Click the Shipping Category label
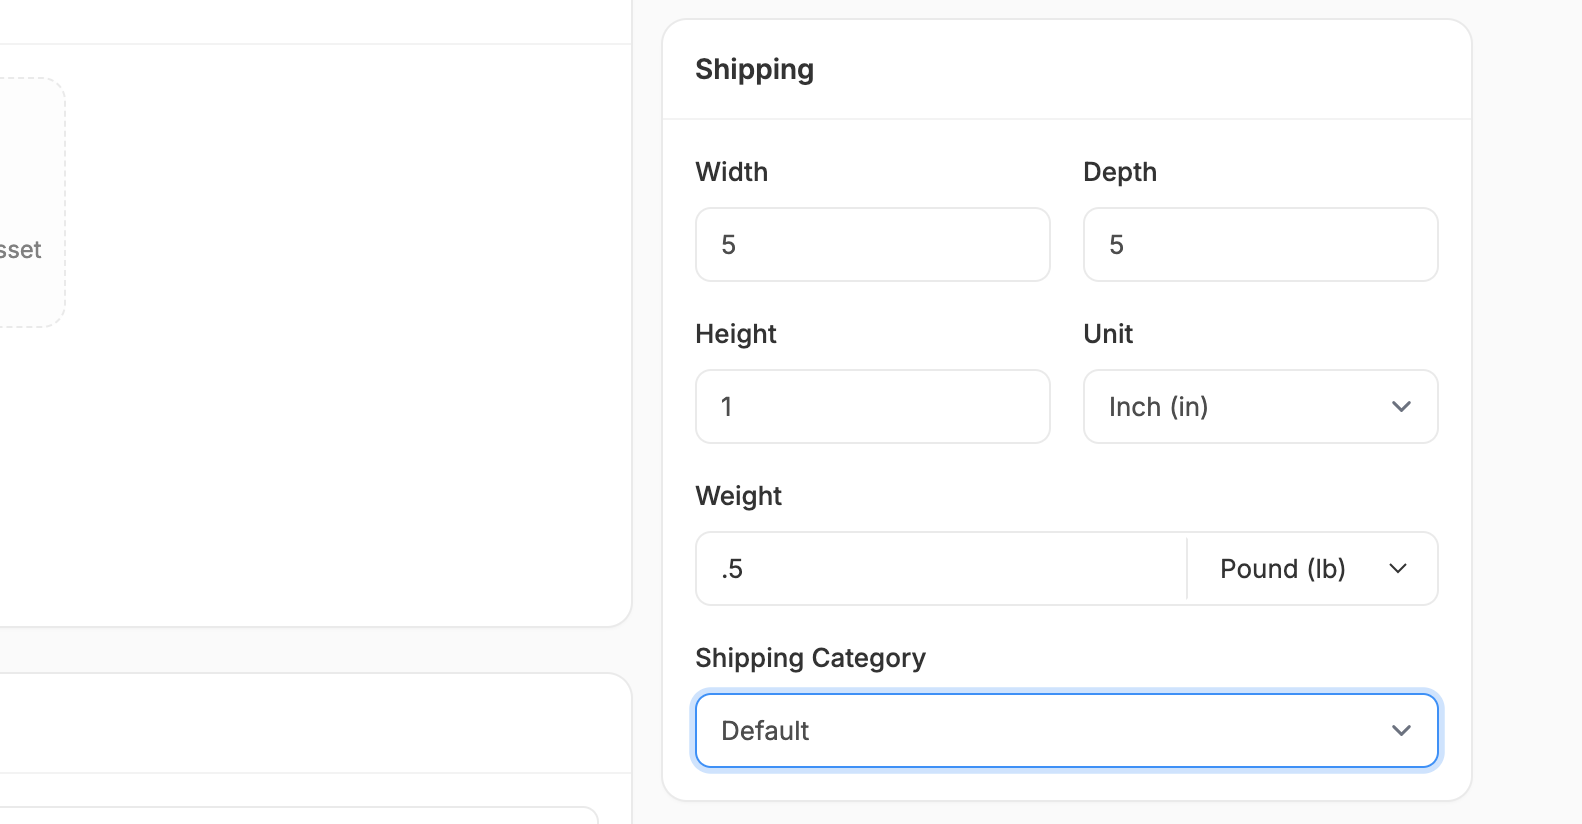 point(810,658)
